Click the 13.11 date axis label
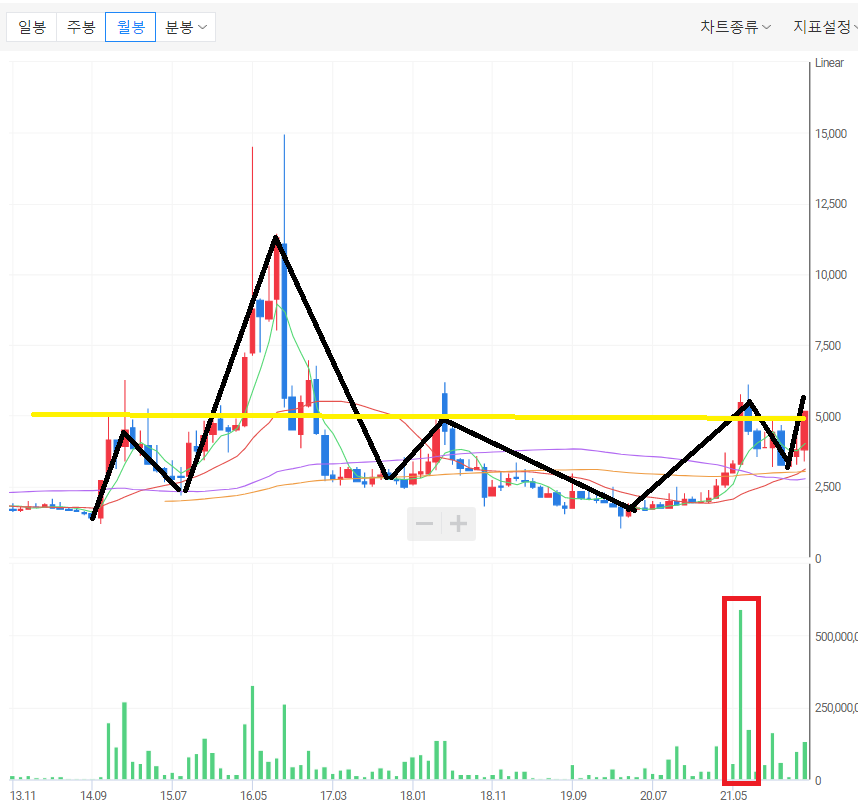The width and height of the screenshot is (858, 805). [23, 795]
